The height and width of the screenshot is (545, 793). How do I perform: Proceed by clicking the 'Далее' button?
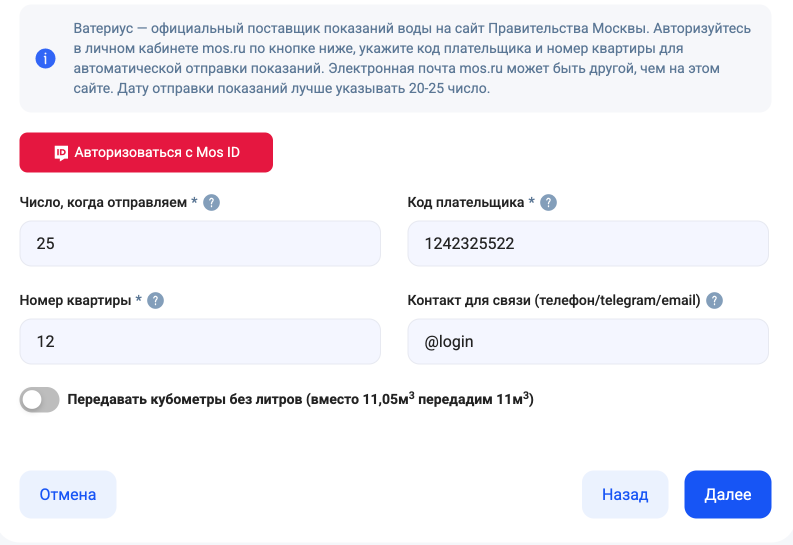727,494
